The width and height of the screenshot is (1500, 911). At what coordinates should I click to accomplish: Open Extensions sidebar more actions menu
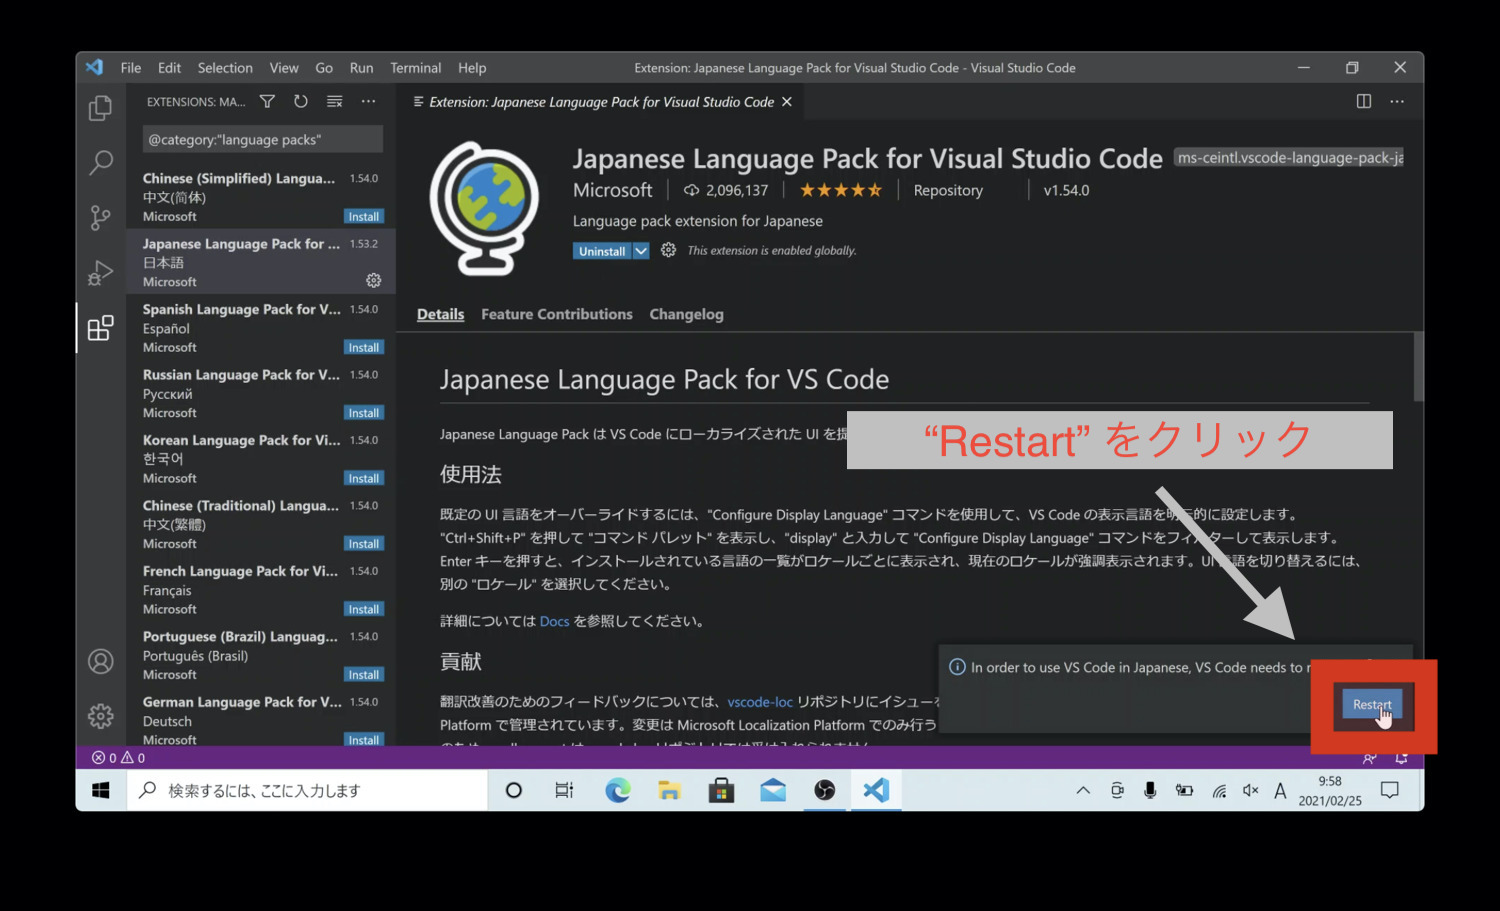coord(369,101)
